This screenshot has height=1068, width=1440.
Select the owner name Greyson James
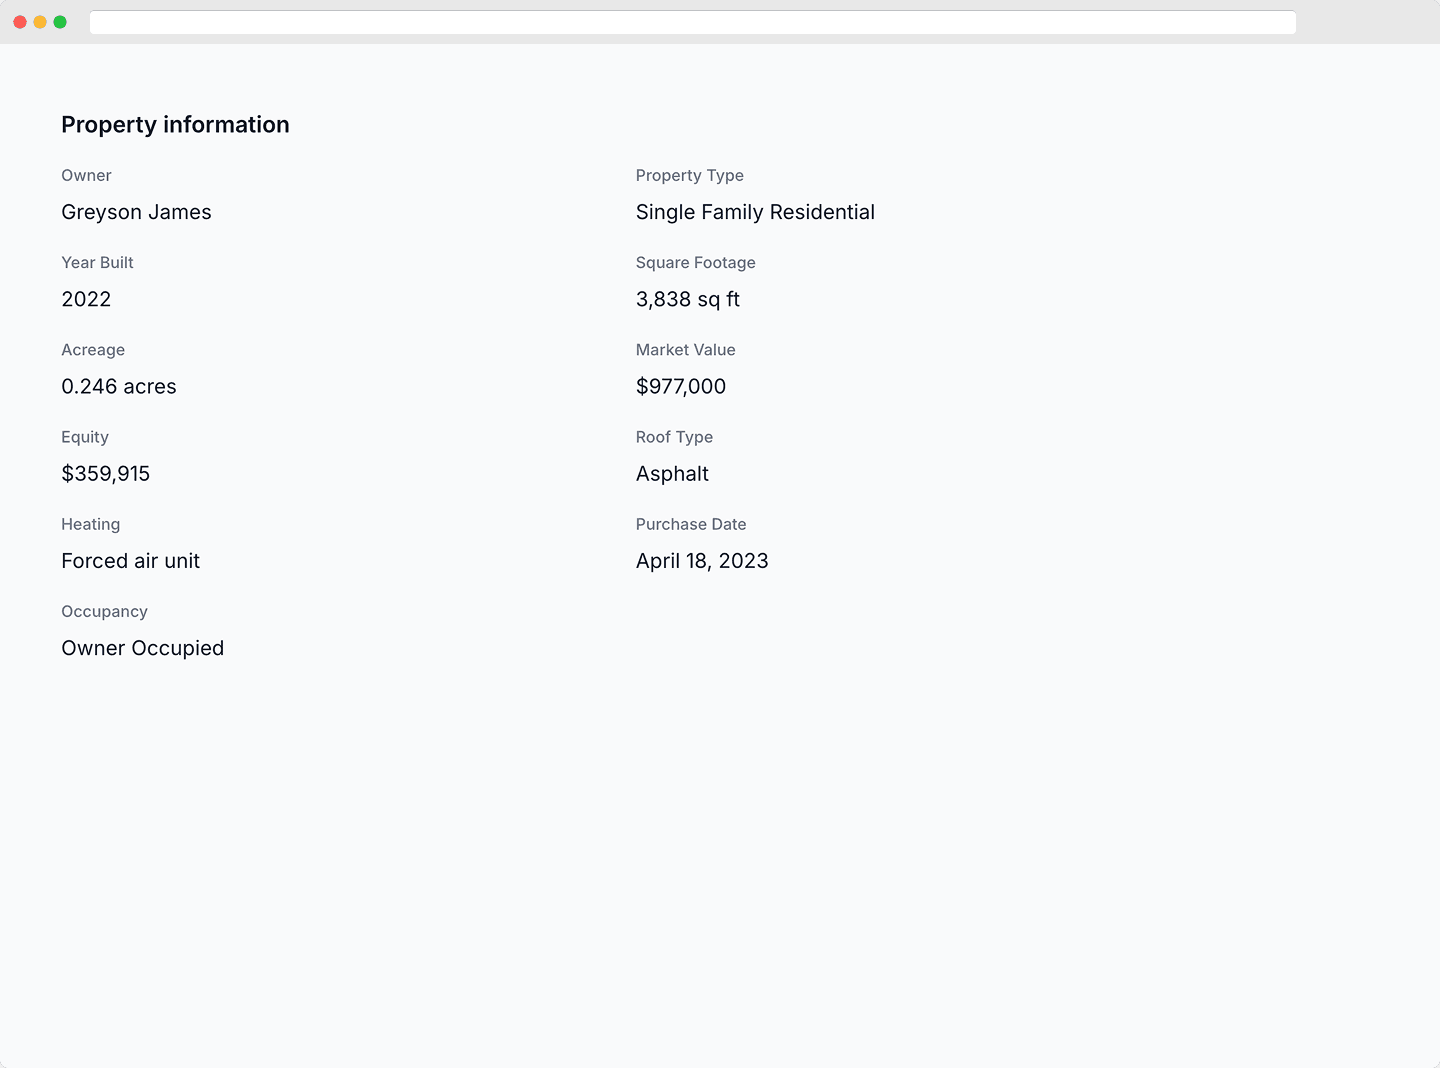(x=136, y=212)
